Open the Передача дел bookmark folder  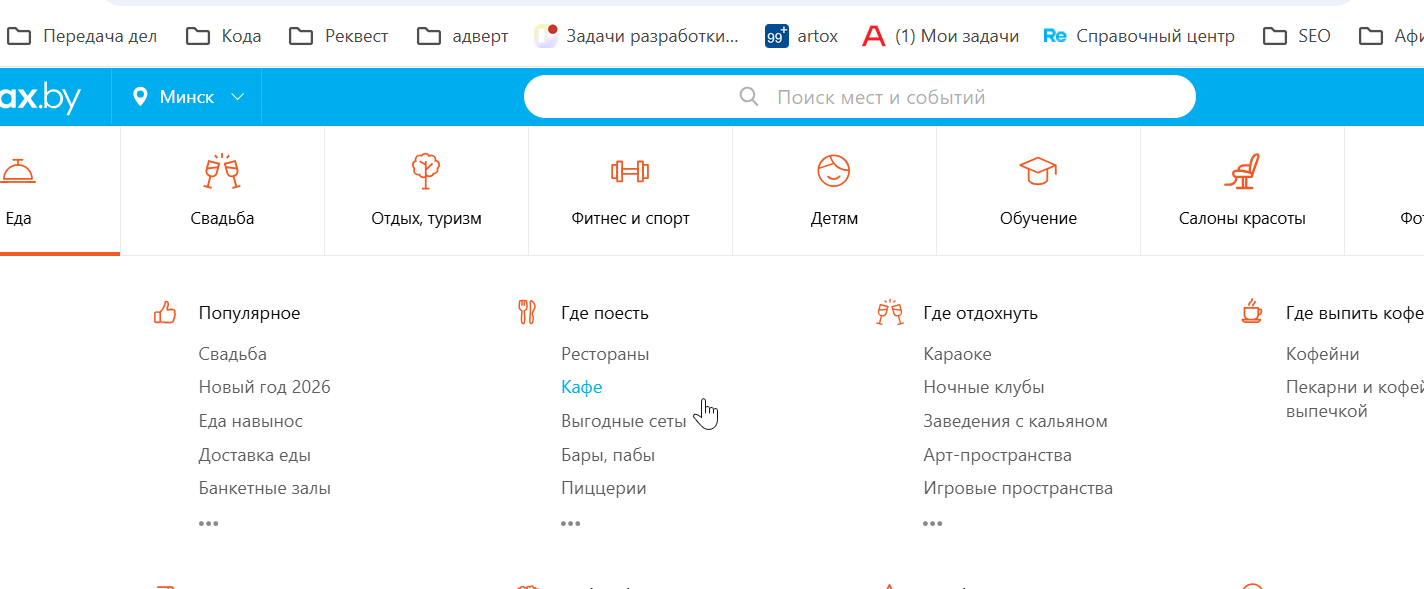pos(82,36)
